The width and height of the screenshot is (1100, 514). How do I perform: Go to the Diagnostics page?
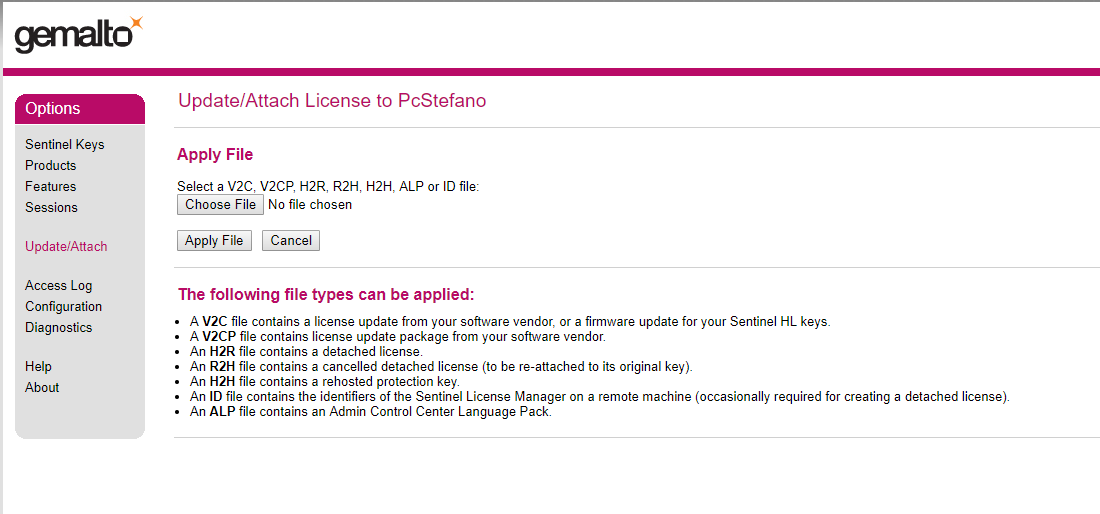click(x=58, y=327)
